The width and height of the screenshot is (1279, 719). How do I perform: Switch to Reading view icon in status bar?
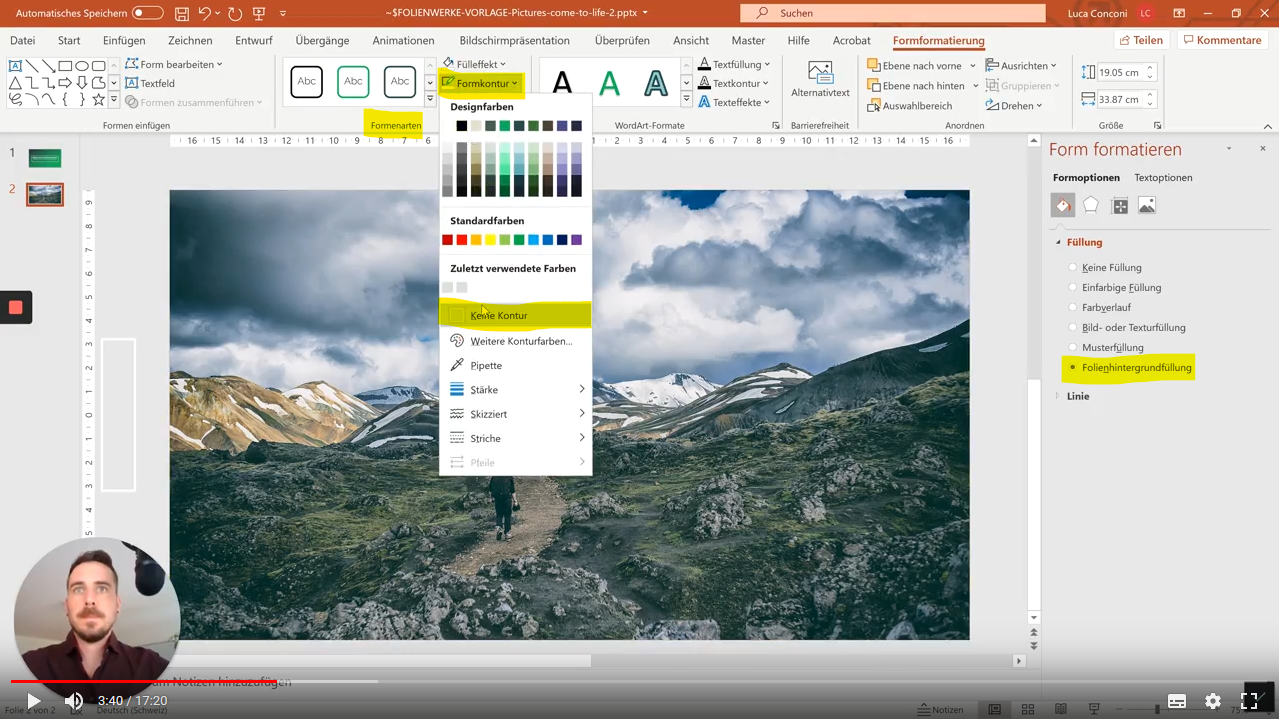[1060, 709]
